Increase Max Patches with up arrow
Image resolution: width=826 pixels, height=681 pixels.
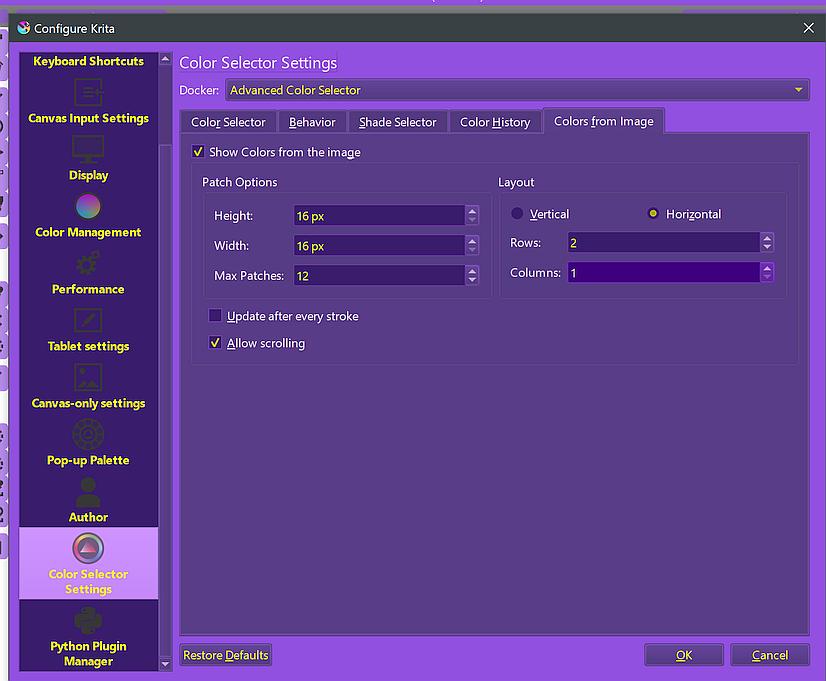[x=472, y=271]
